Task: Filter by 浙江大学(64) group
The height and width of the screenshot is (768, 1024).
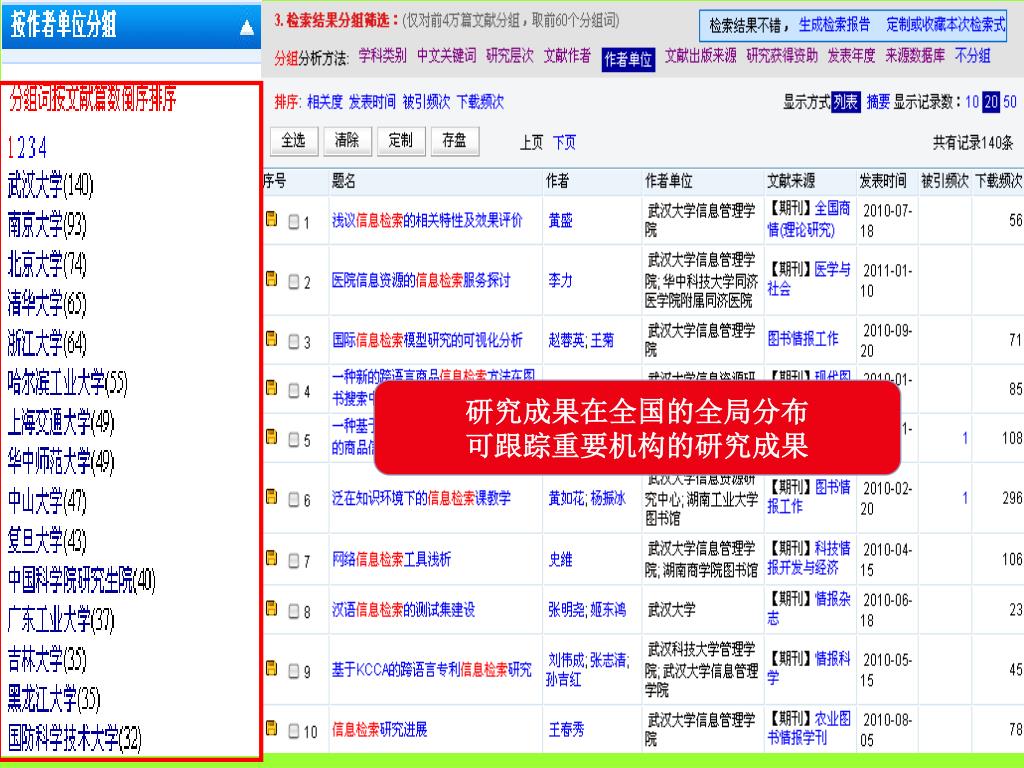Action: (46, 344)
